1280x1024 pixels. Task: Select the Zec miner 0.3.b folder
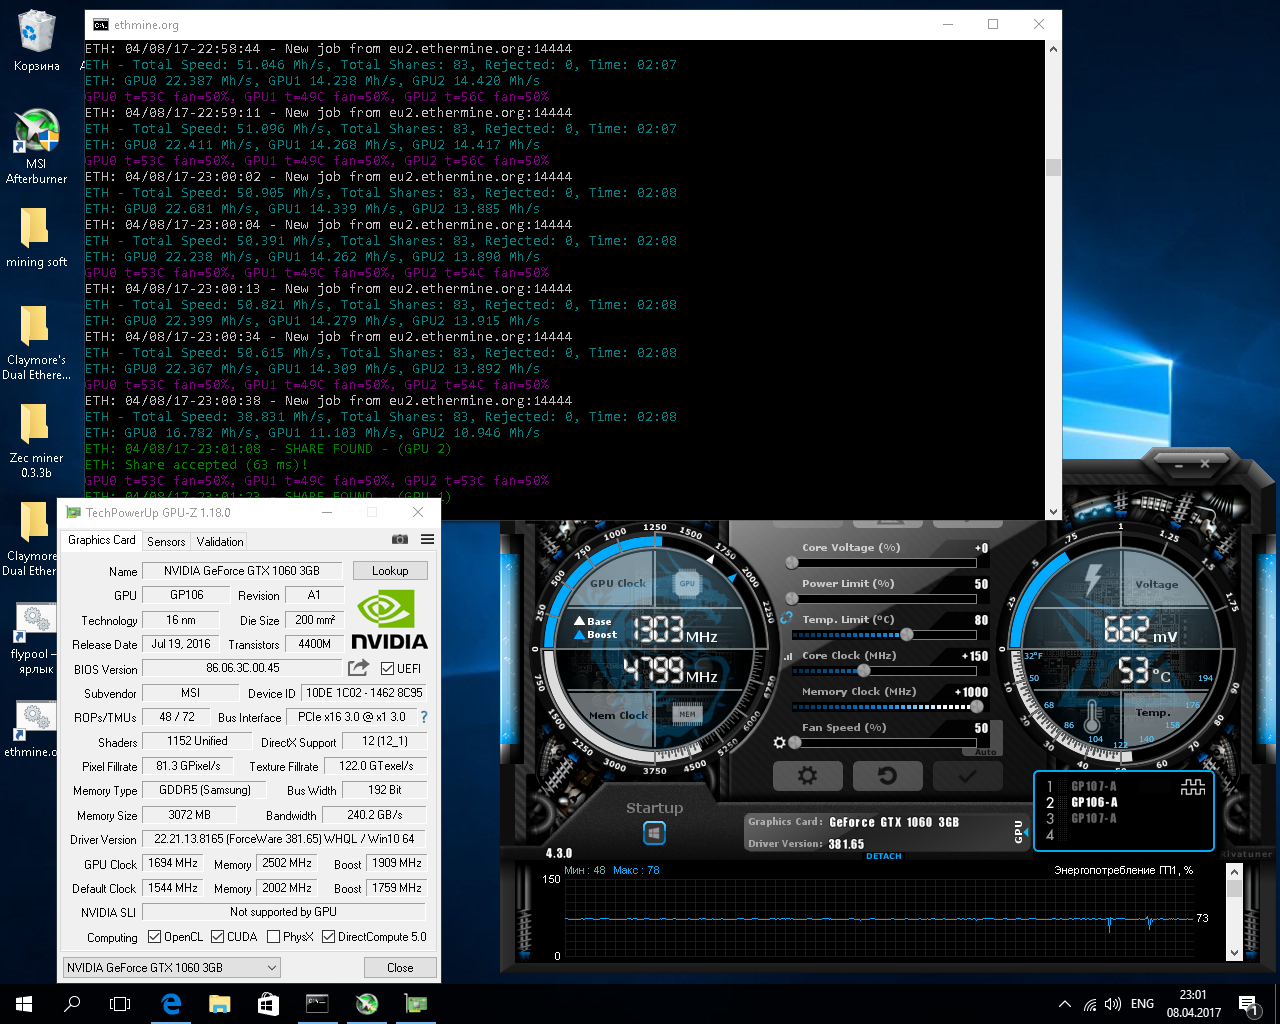pos(36,440)
